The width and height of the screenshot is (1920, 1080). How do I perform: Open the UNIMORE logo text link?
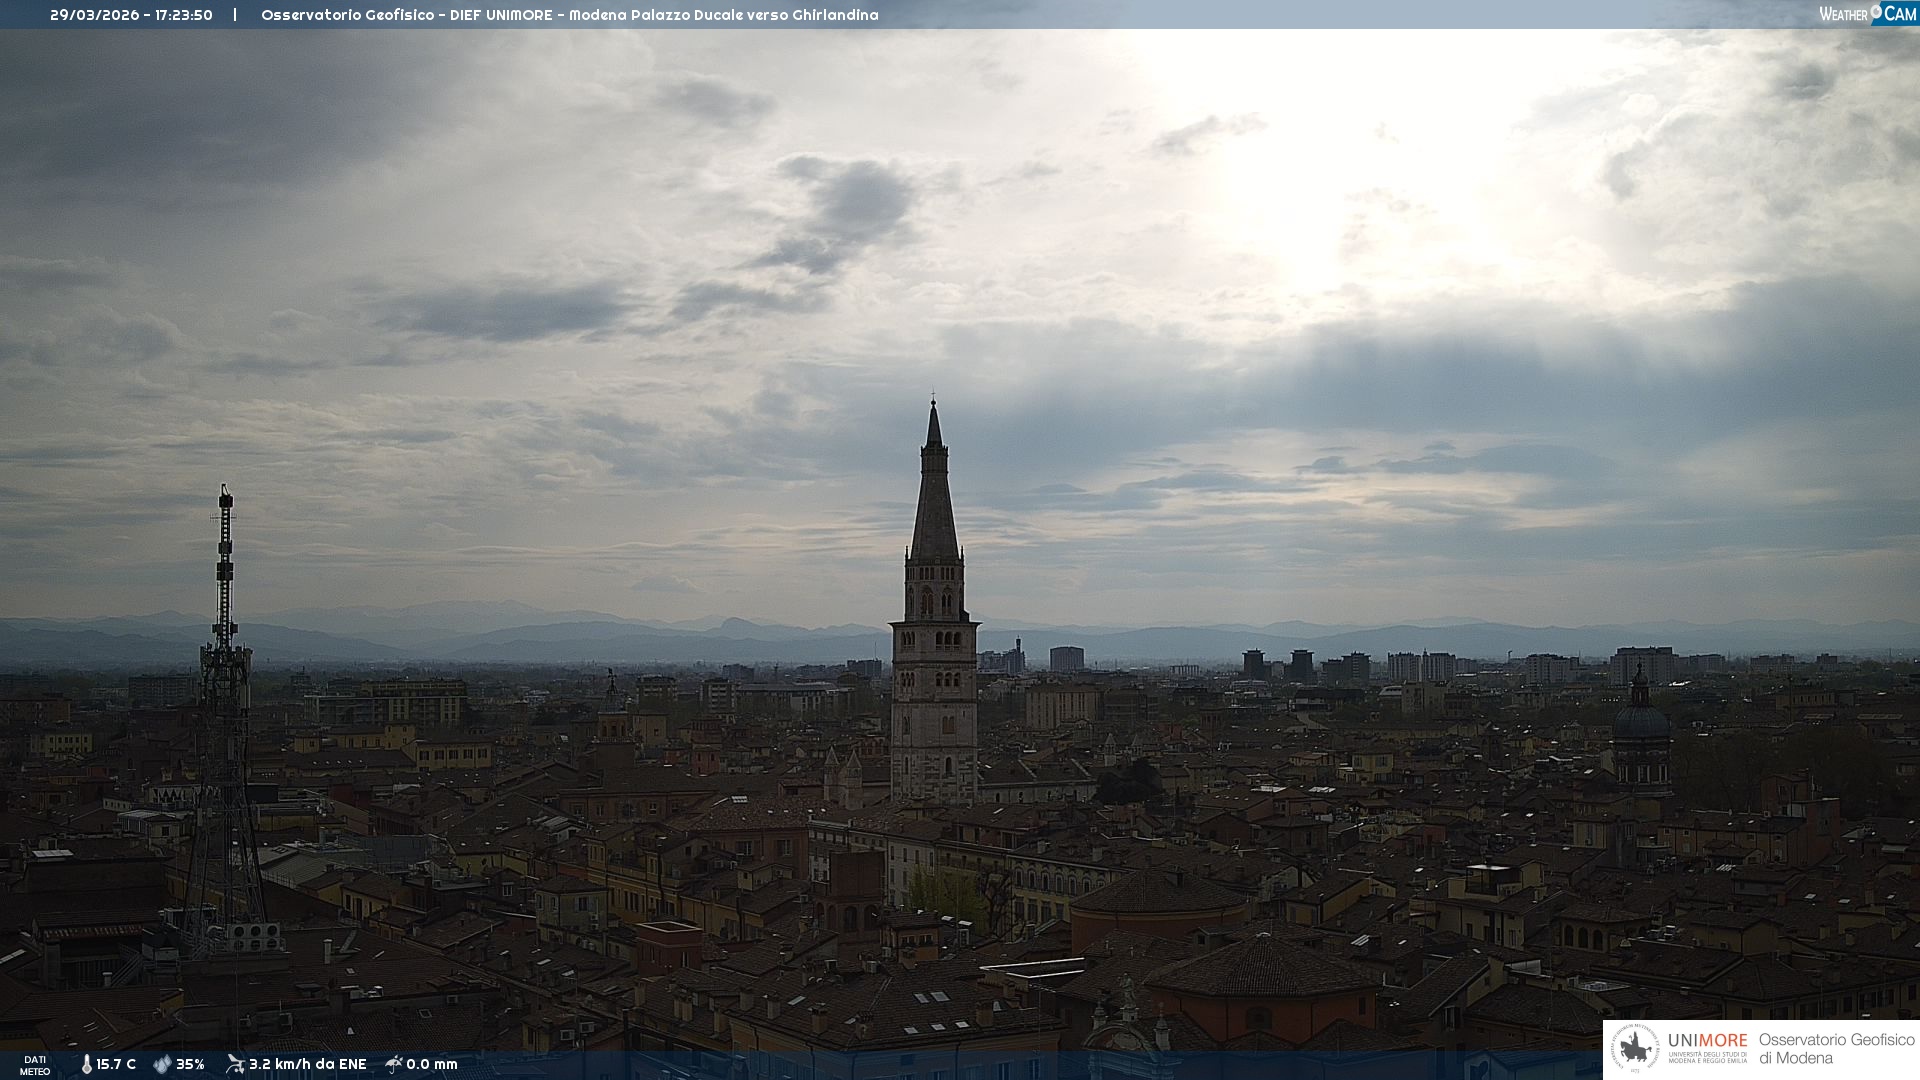pos(1707,1041)
